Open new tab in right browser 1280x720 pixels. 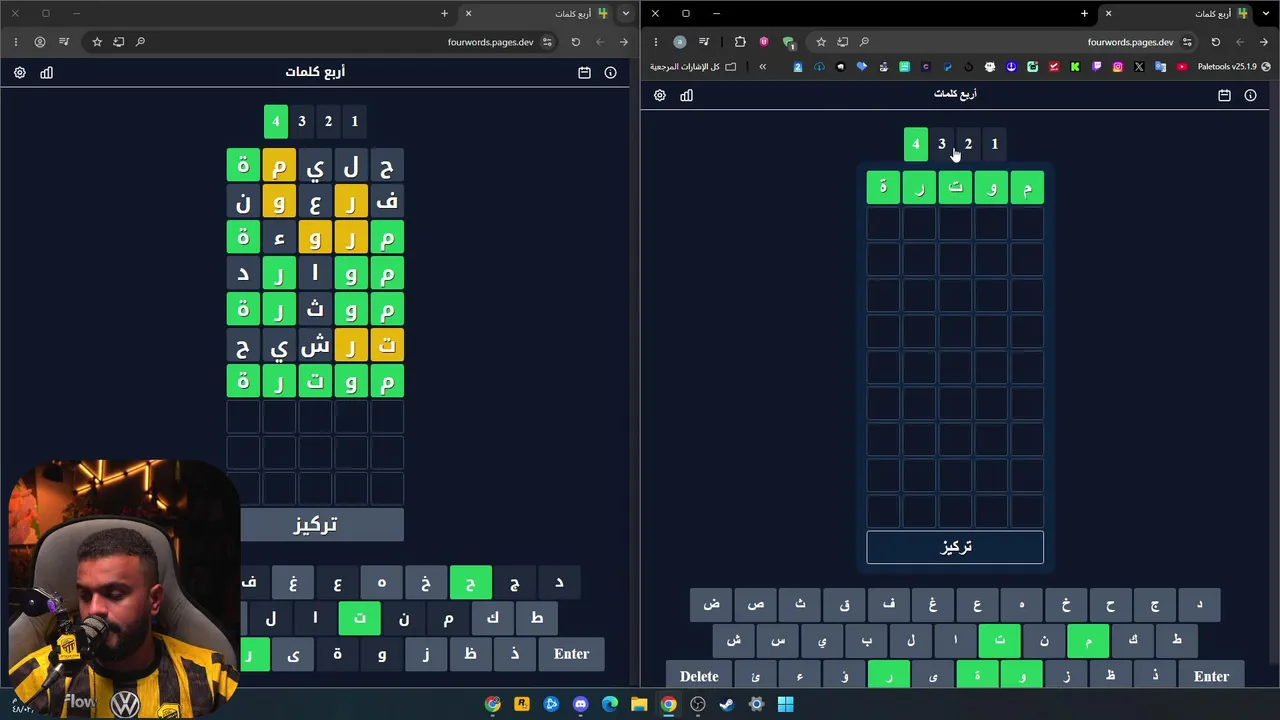tap(1084, 14)
